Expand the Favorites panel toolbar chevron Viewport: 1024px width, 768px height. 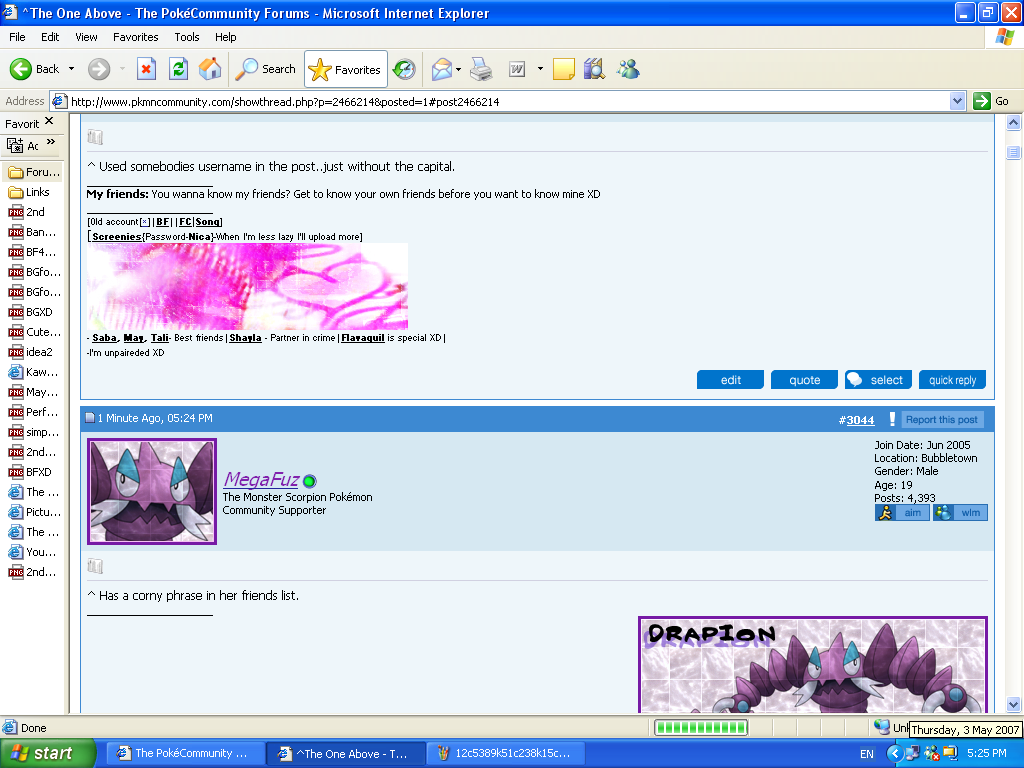tap(51, 142)
